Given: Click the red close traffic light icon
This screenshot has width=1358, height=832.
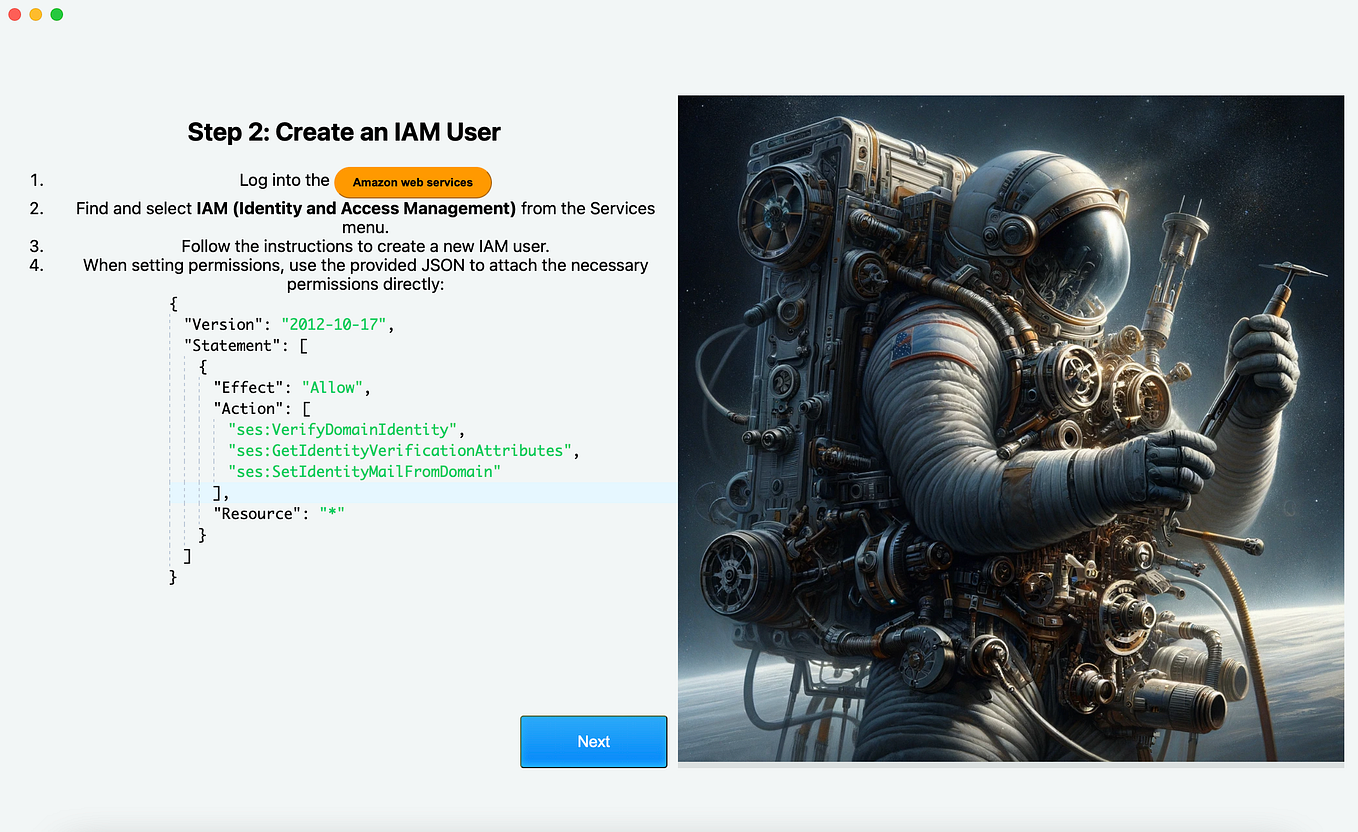Looking at the screenshot, I should tap(15, 14).
